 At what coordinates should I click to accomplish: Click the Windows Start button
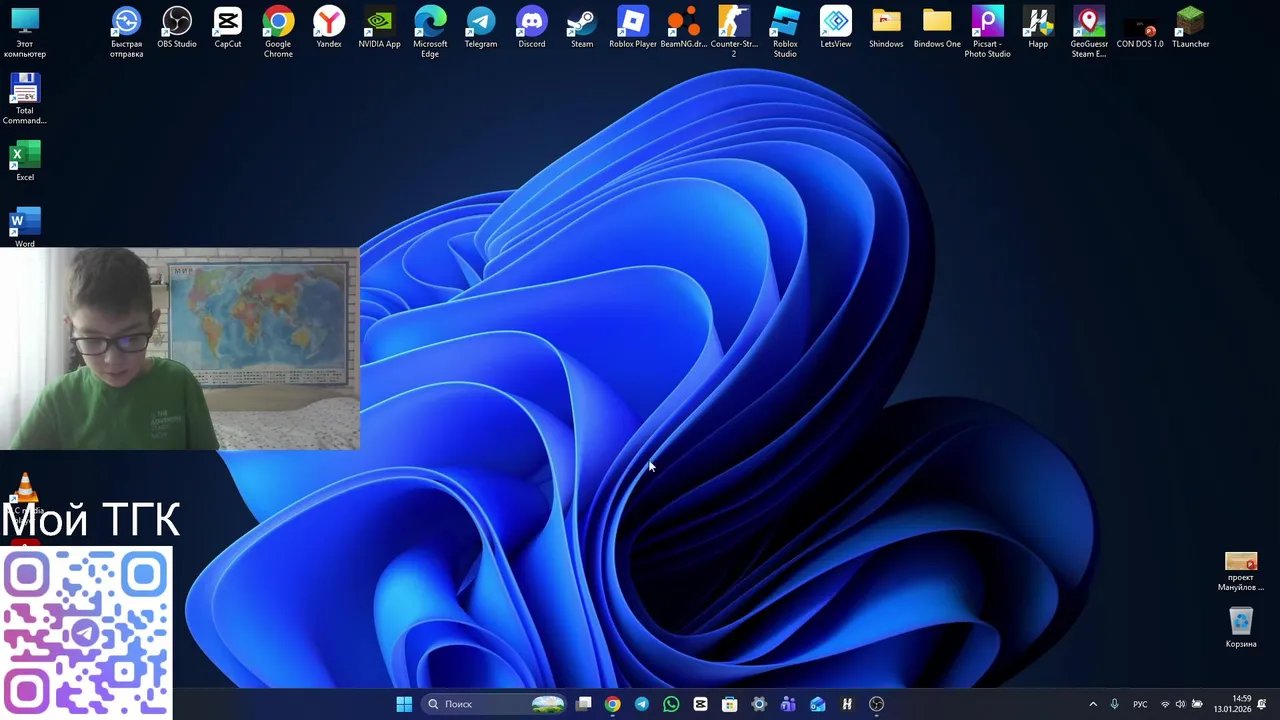tap(404, 704)
